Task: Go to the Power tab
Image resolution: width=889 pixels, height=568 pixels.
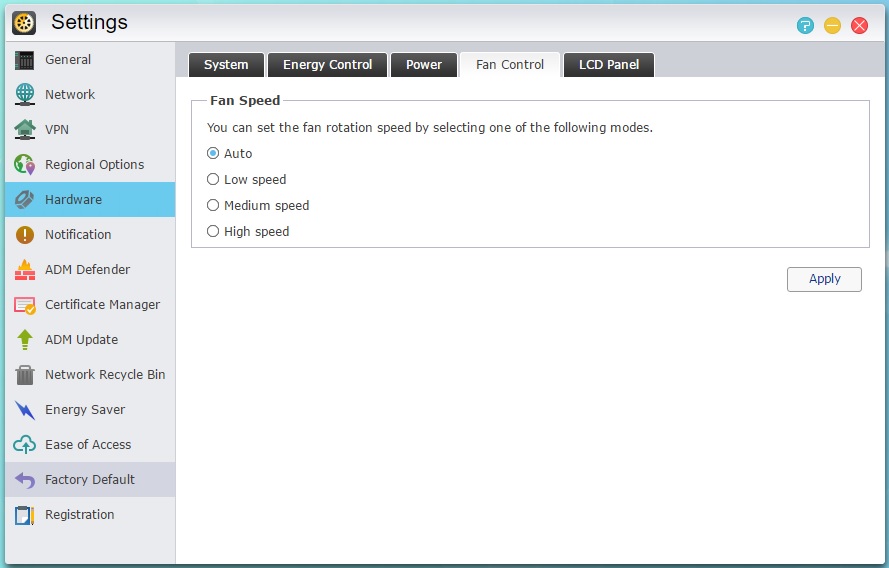Action: (x=424, y=65)
